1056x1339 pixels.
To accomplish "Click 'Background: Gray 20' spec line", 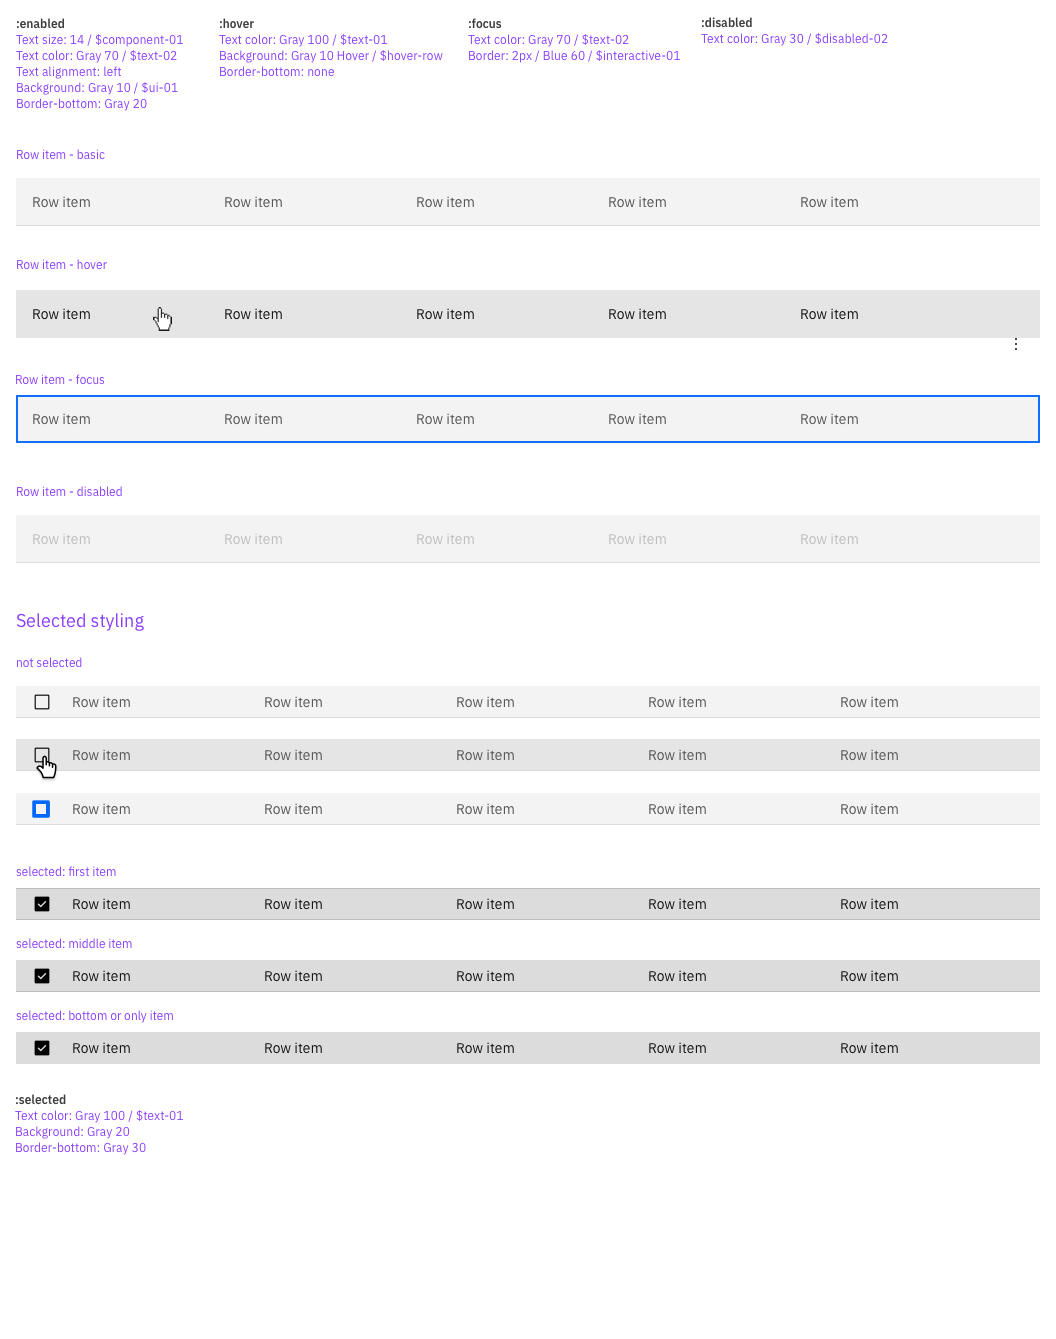I will 73,1132.
